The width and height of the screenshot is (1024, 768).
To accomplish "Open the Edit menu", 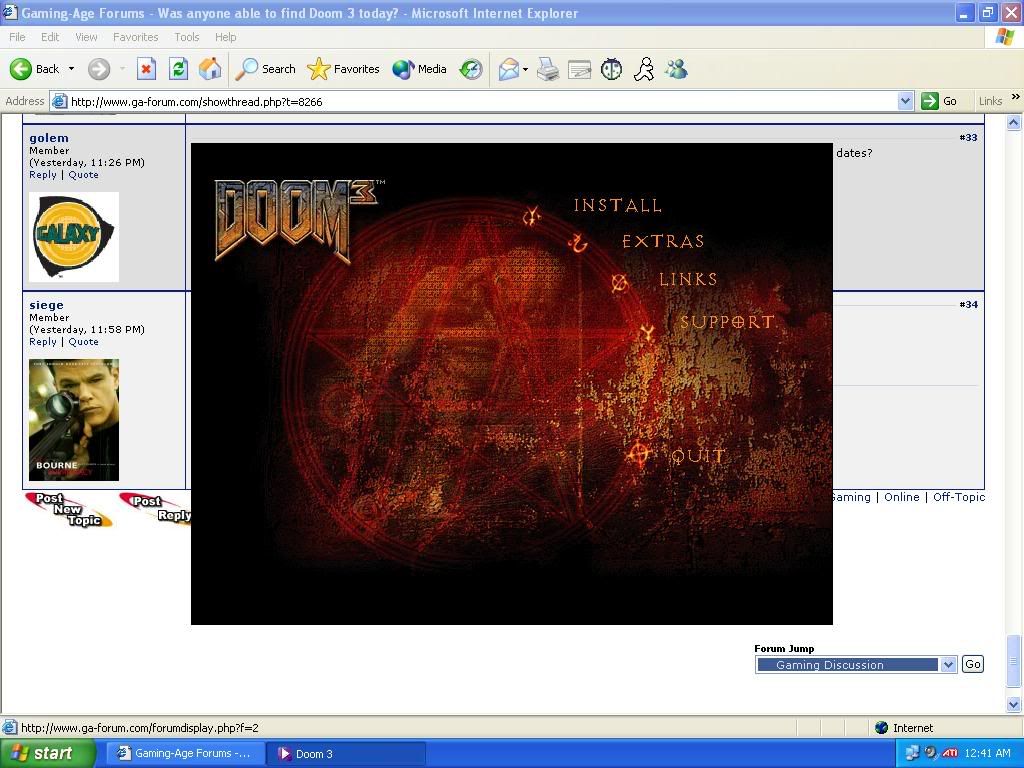I will (50, 37).
